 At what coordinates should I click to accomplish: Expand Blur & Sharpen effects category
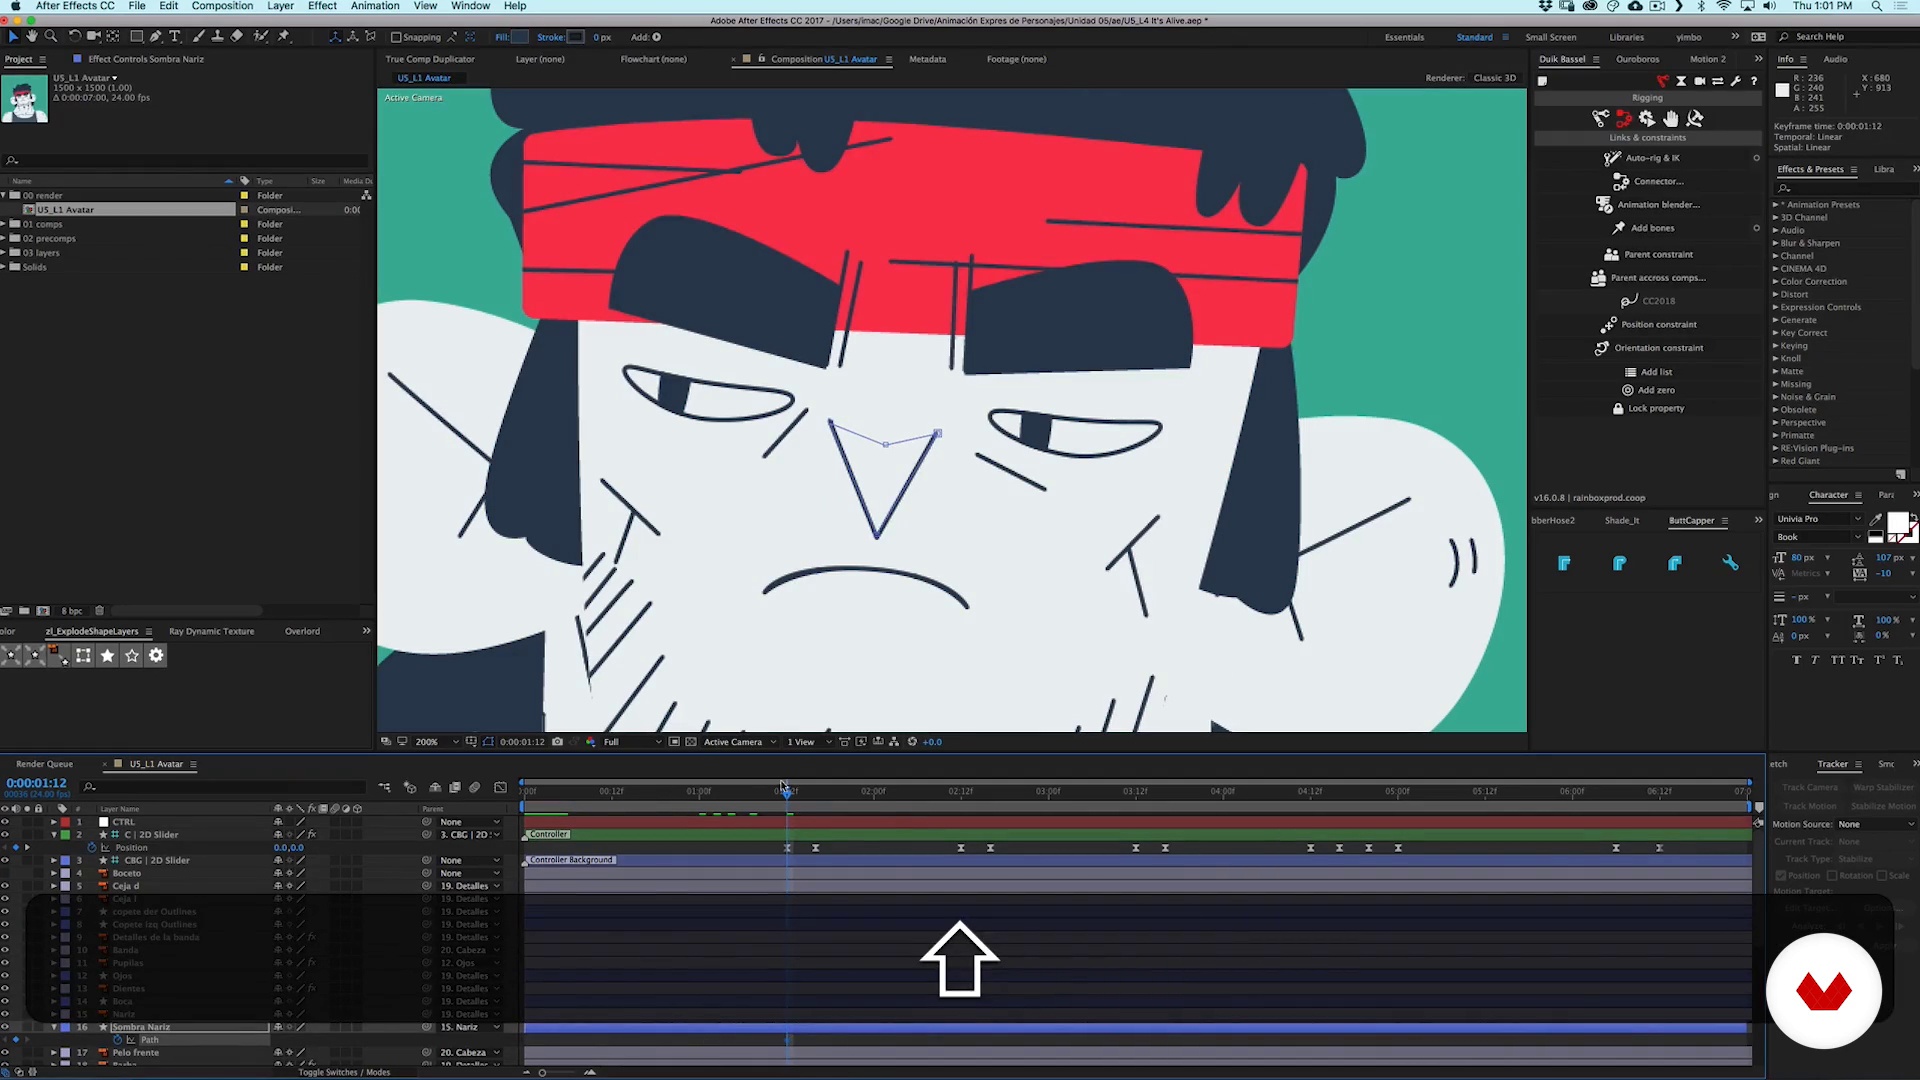1776,243
